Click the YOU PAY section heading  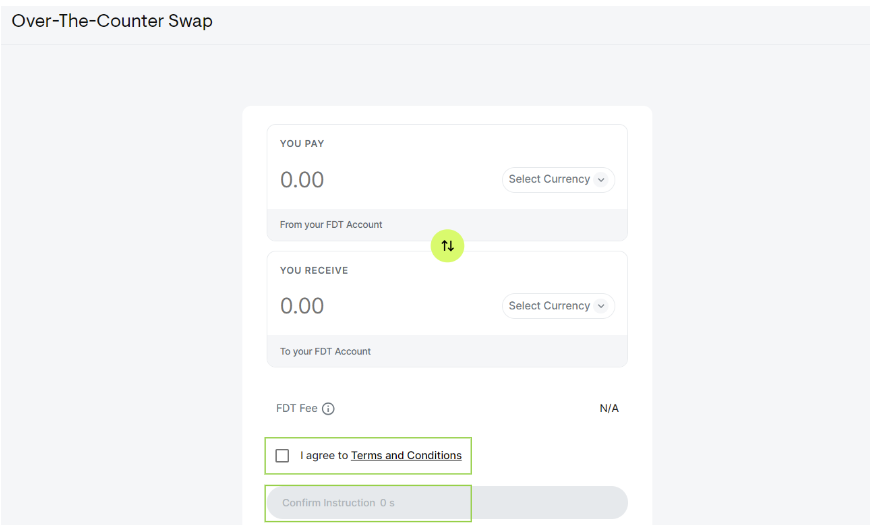(302, 144)
